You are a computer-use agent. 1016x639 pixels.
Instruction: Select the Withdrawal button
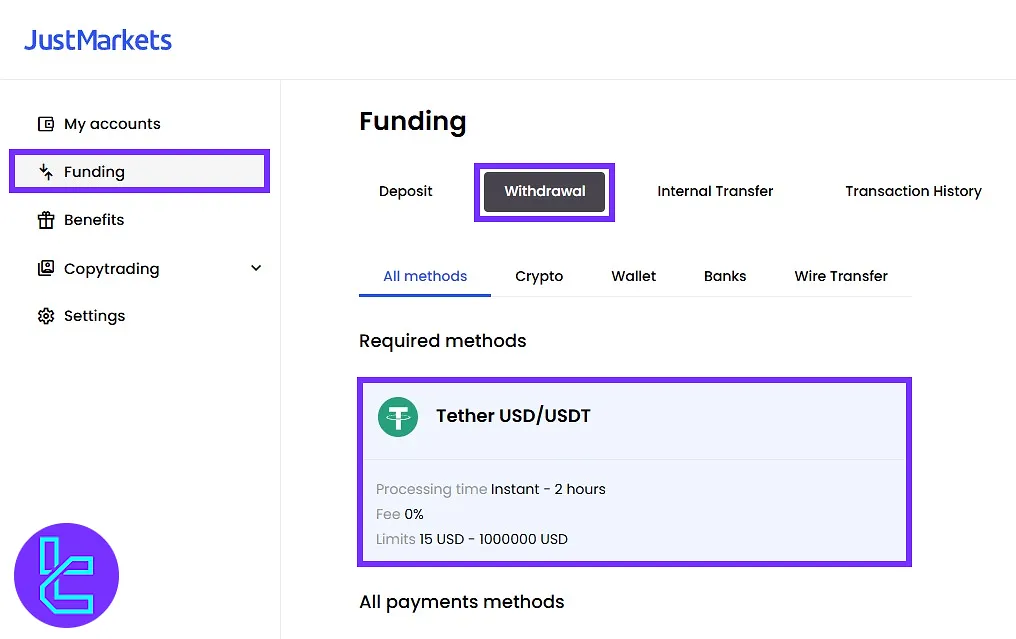pyautogui.click(x=544, y=191)
